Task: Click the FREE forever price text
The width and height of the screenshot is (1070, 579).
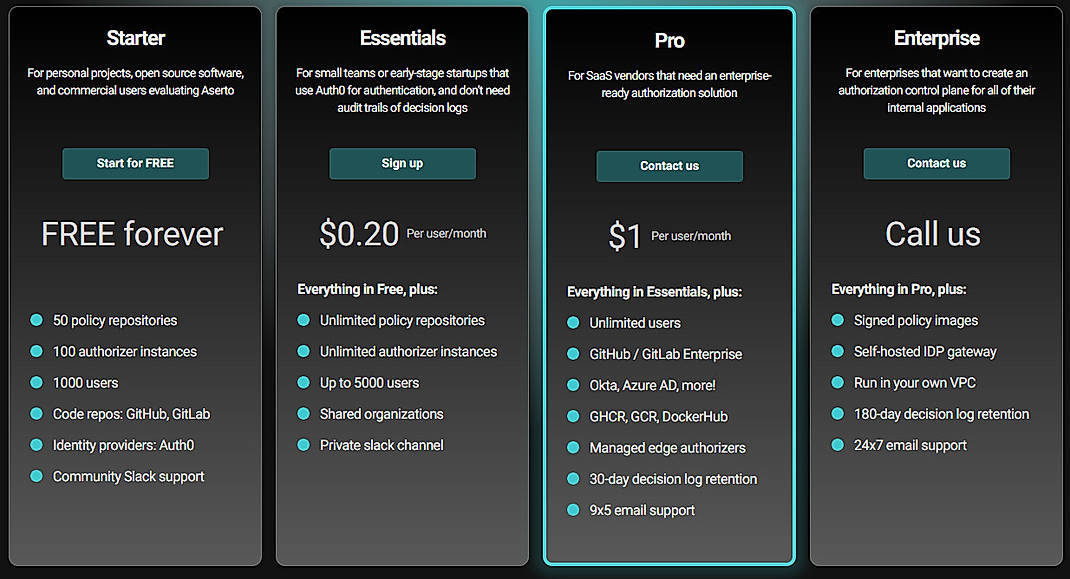Action: pyautogui.click(x=131, y=234)
